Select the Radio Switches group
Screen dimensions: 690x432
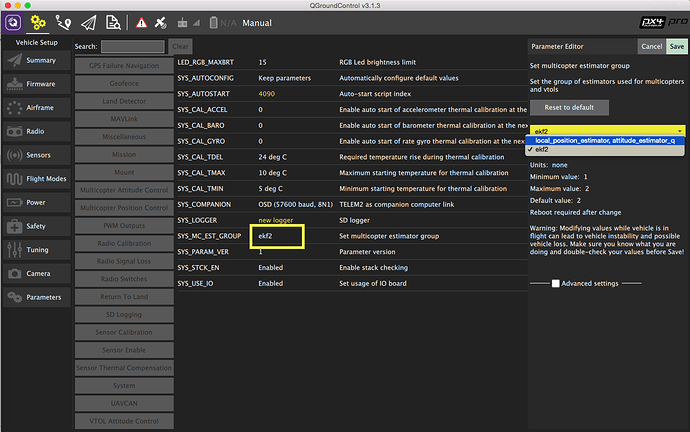tap(124, 279)
